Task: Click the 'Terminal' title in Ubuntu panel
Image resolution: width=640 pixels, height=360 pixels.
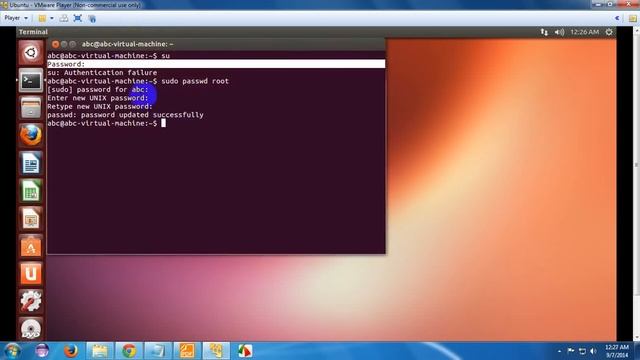Action: pyautogui.click(x=33, y=32)
